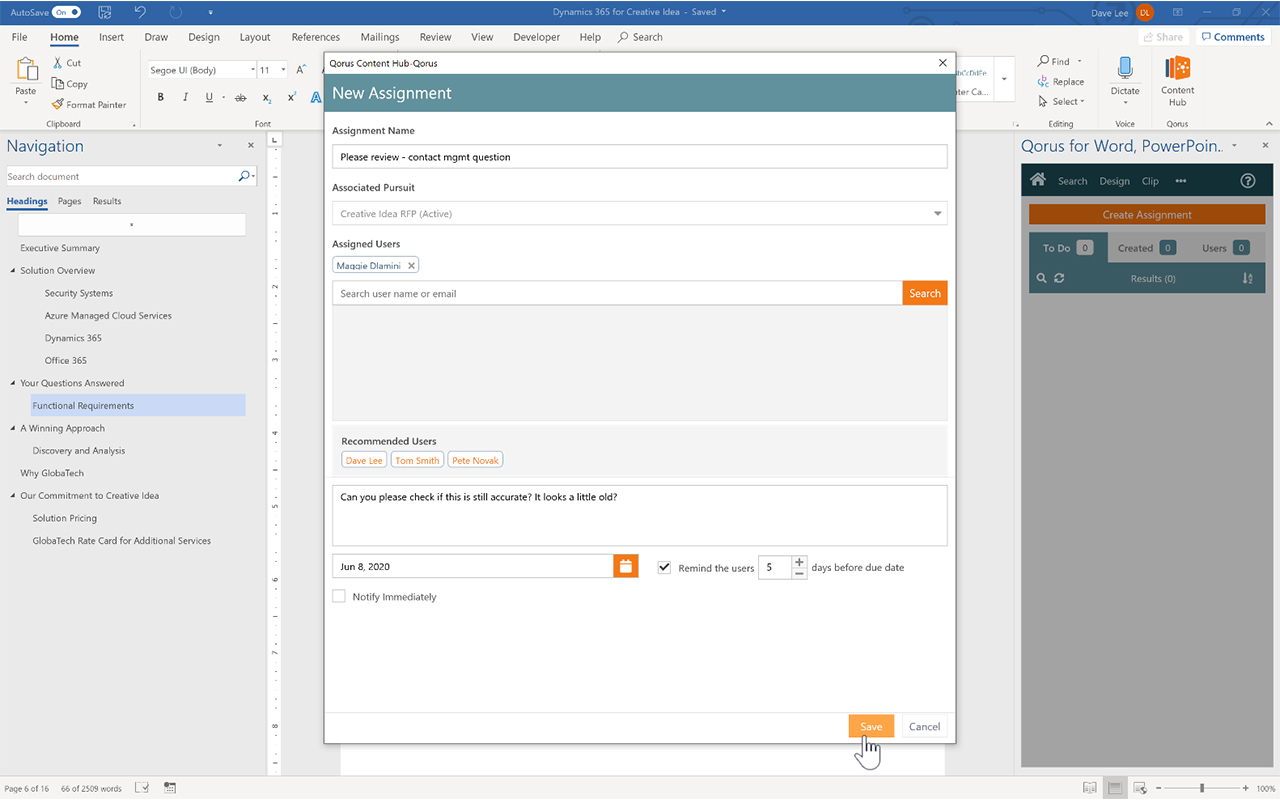Remove assigned user Maggie Dlamini
The height and width of the screenshot is (800, 1280).
411,266
